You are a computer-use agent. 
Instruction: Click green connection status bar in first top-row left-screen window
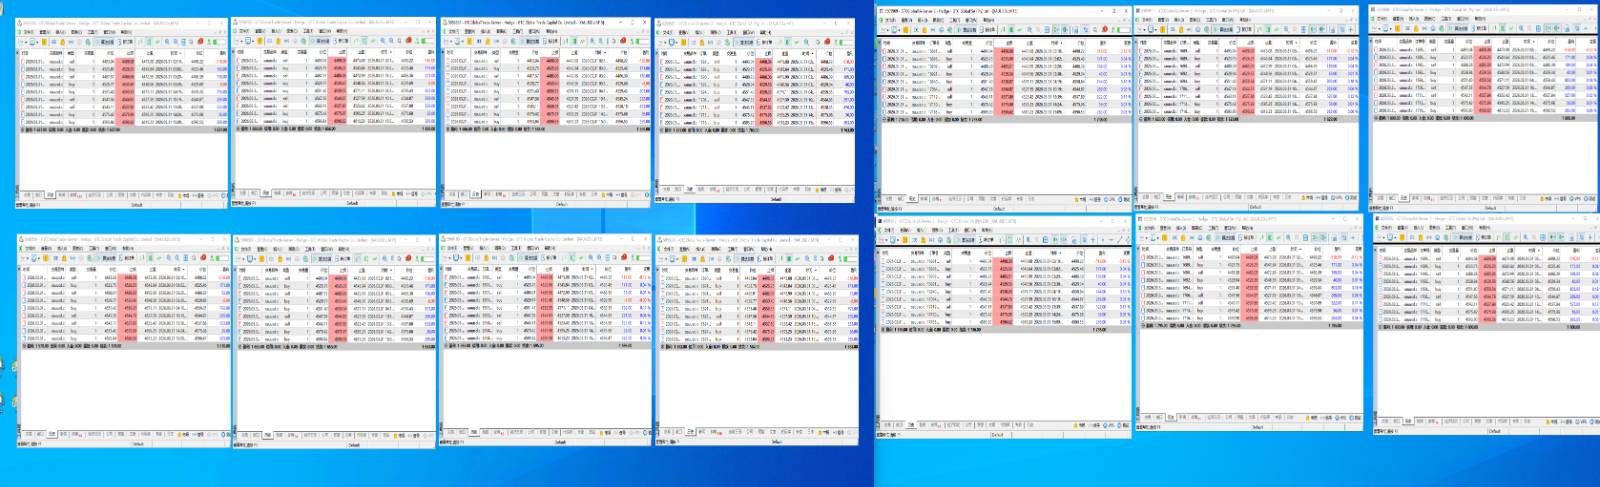[216, 42]
